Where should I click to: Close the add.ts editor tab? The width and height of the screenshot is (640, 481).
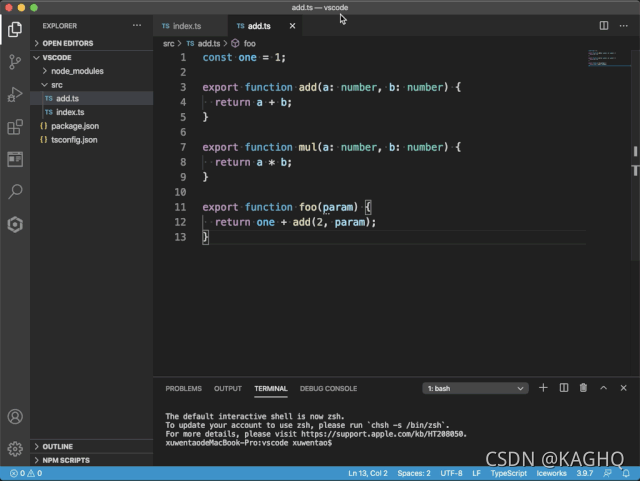pos(292,26)
